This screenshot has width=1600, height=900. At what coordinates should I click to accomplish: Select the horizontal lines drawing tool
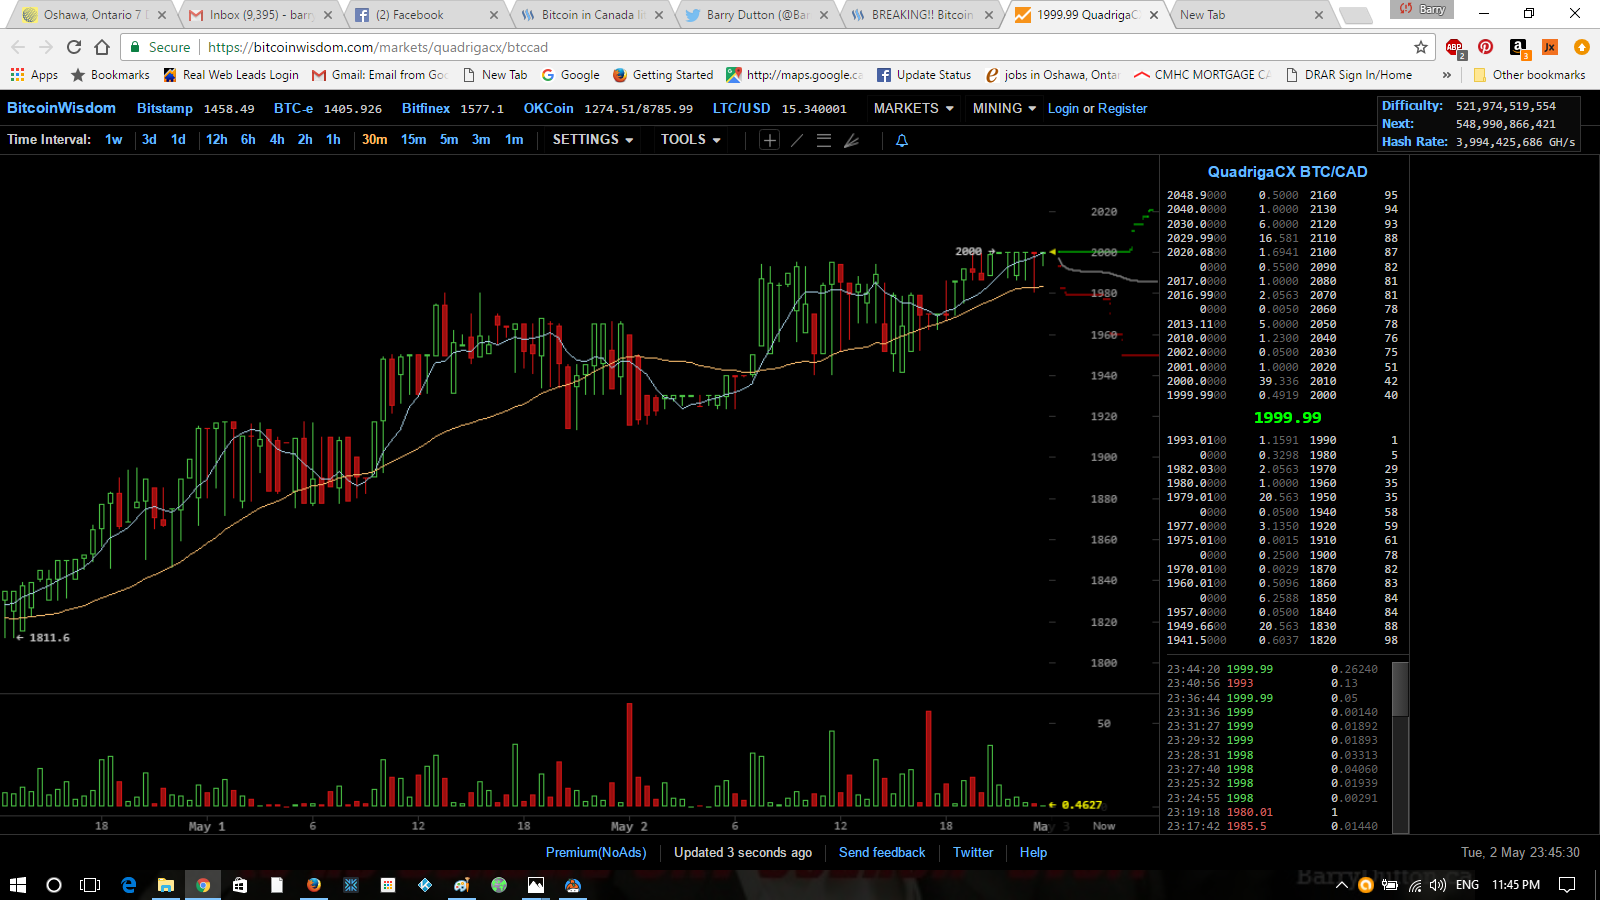pyautogui.click(x=824, y=140)
